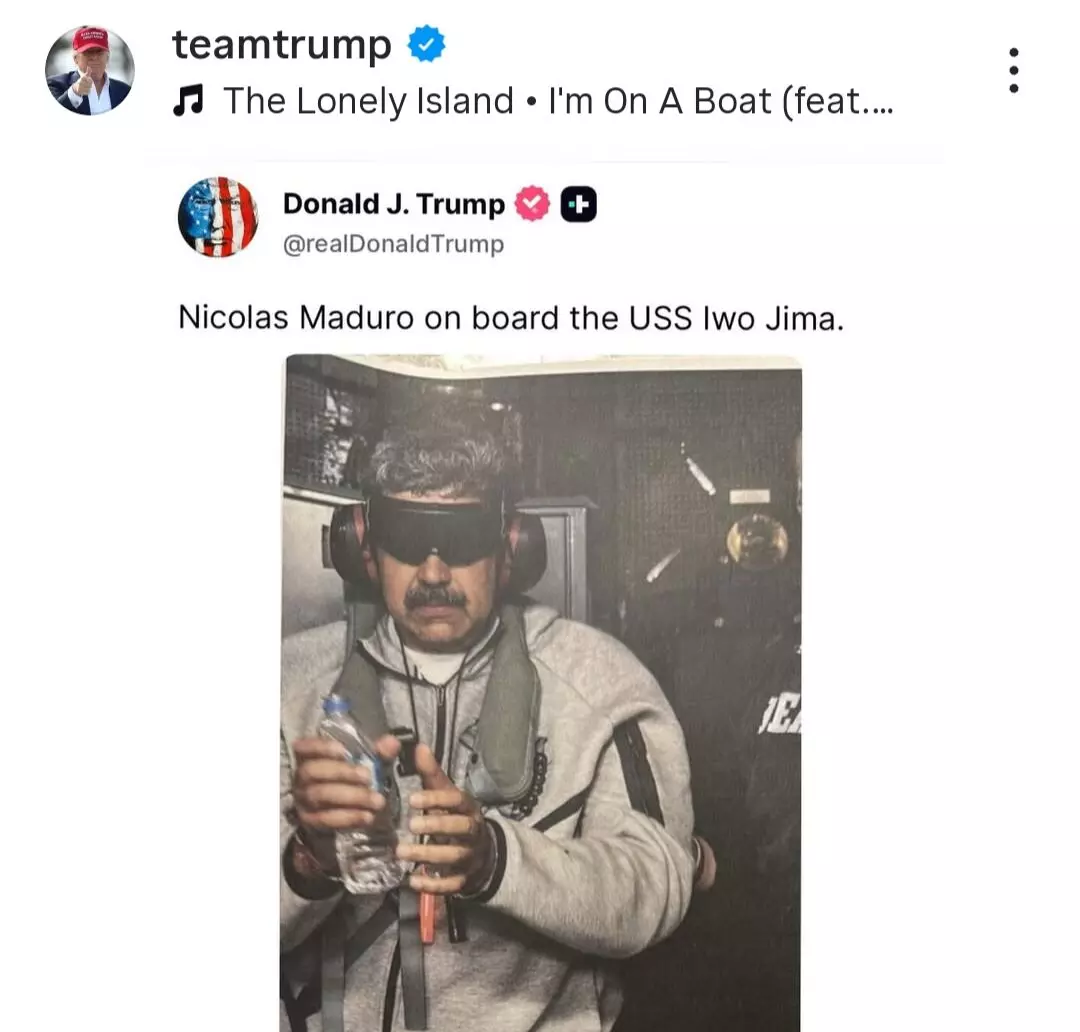Click the black plus badge icon
Viewport: 1080px width, 1032px height.
pyautogui.click(x=579, y=205)
